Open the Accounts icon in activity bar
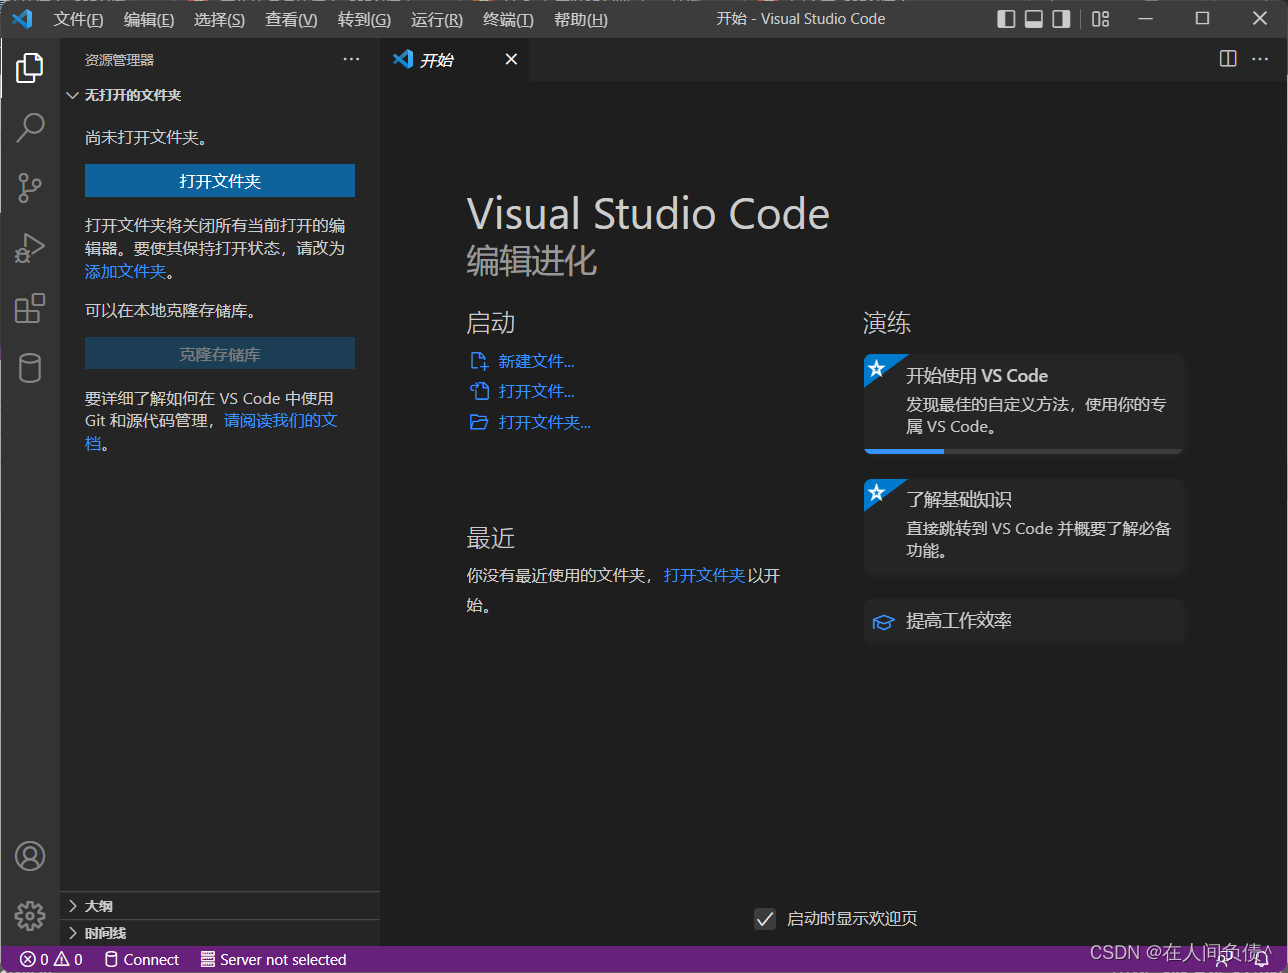 coord(30,856)
